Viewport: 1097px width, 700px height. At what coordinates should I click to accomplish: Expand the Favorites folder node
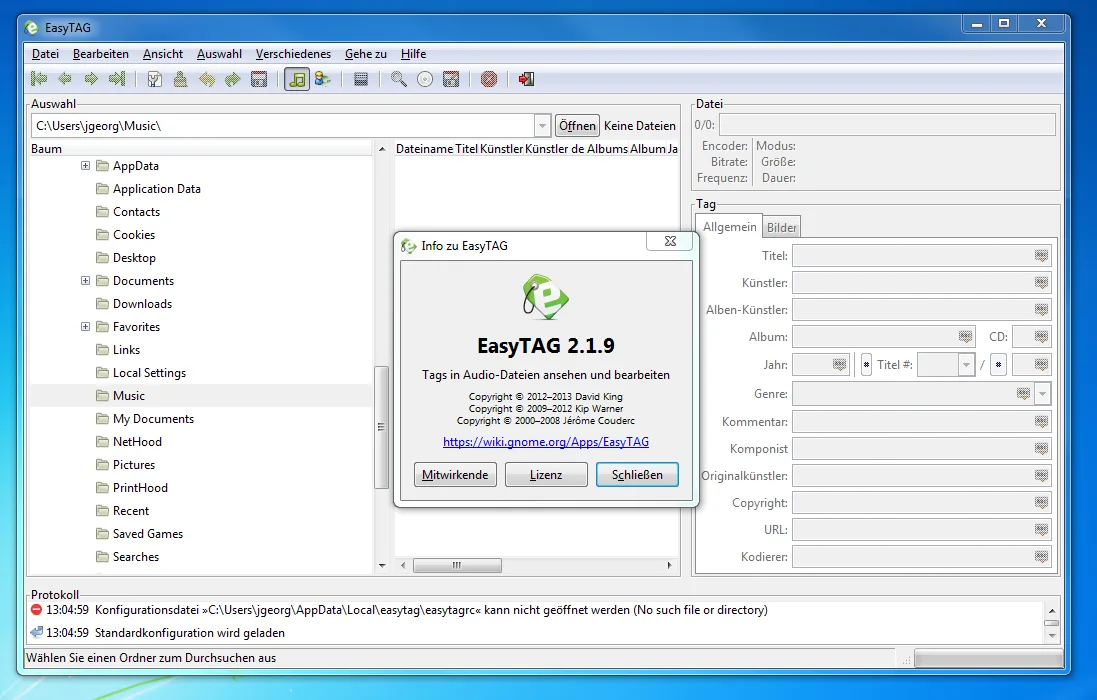coord(85,327)
